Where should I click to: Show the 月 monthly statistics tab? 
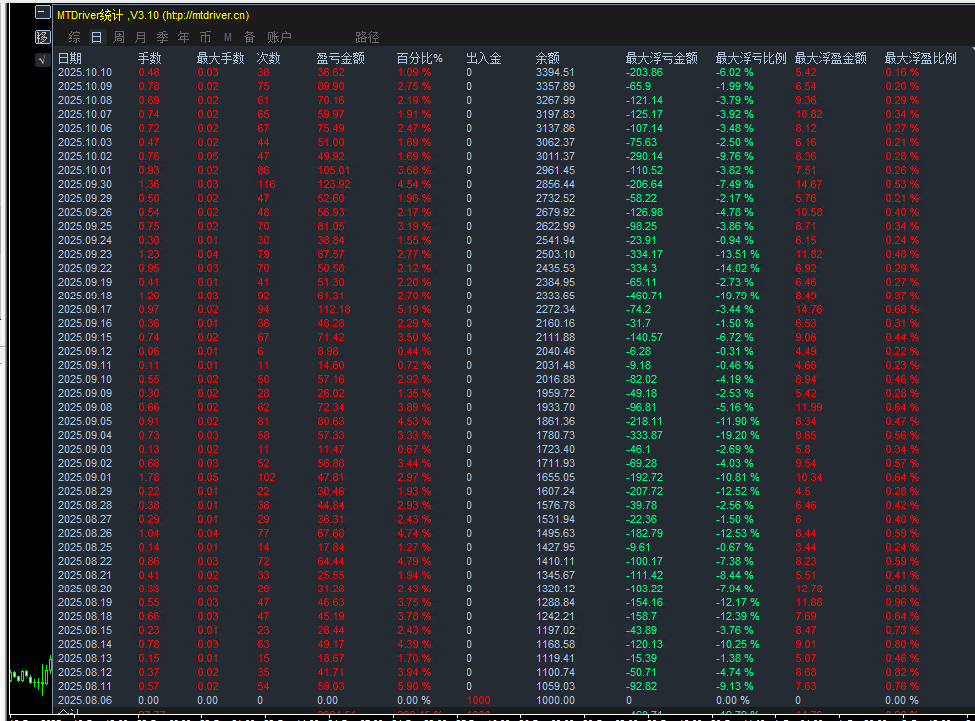tap(141, 37)
